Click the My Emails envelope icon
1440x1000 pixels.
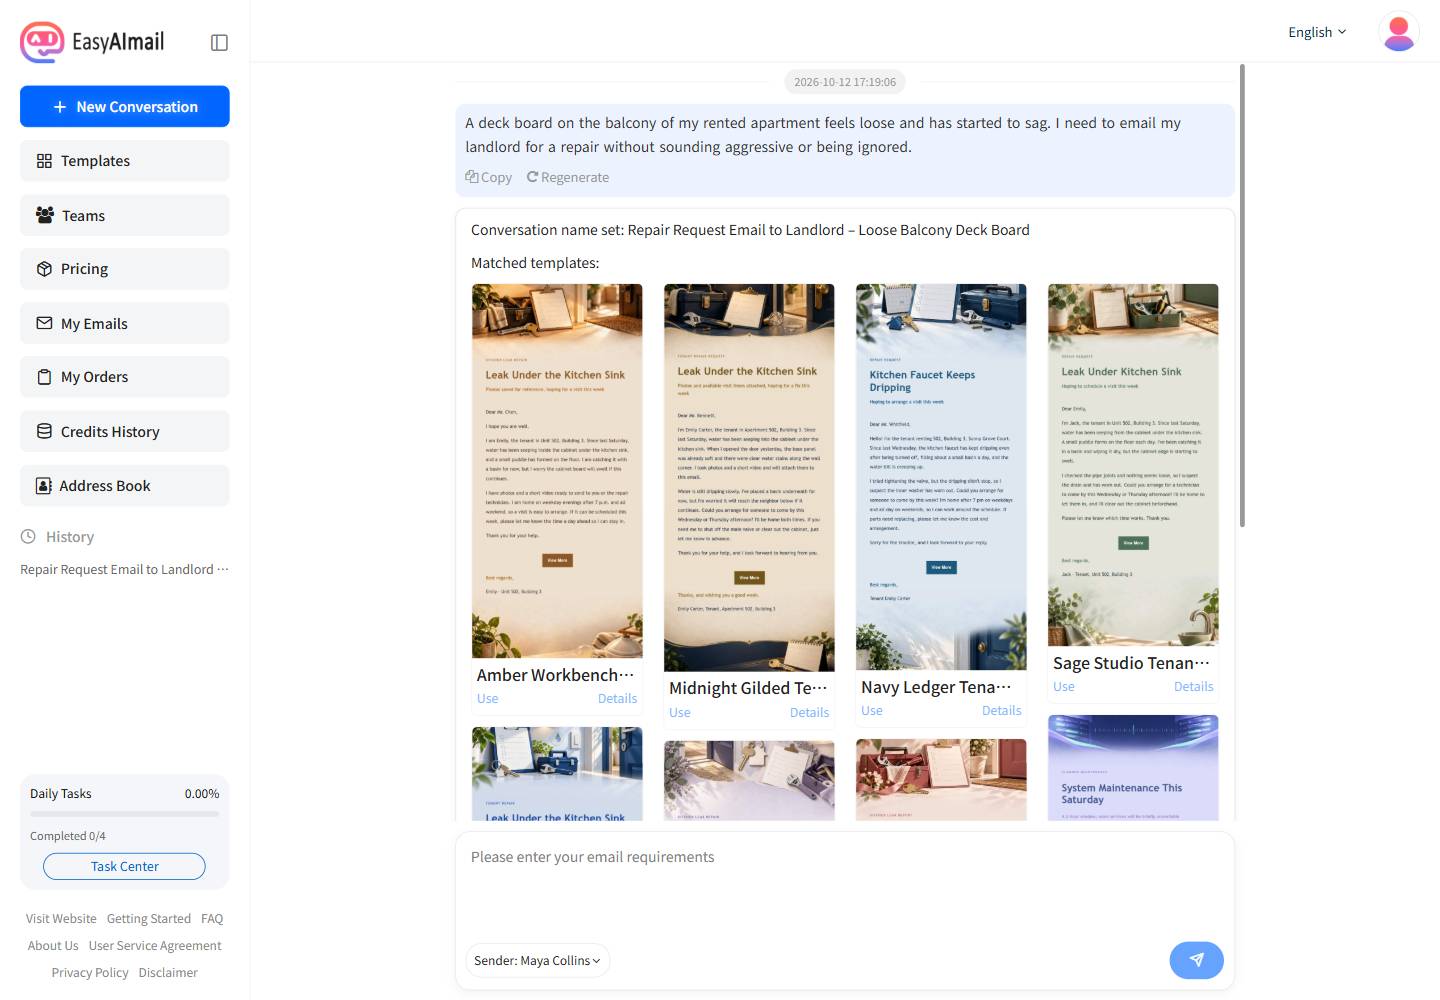pos(44,323)
